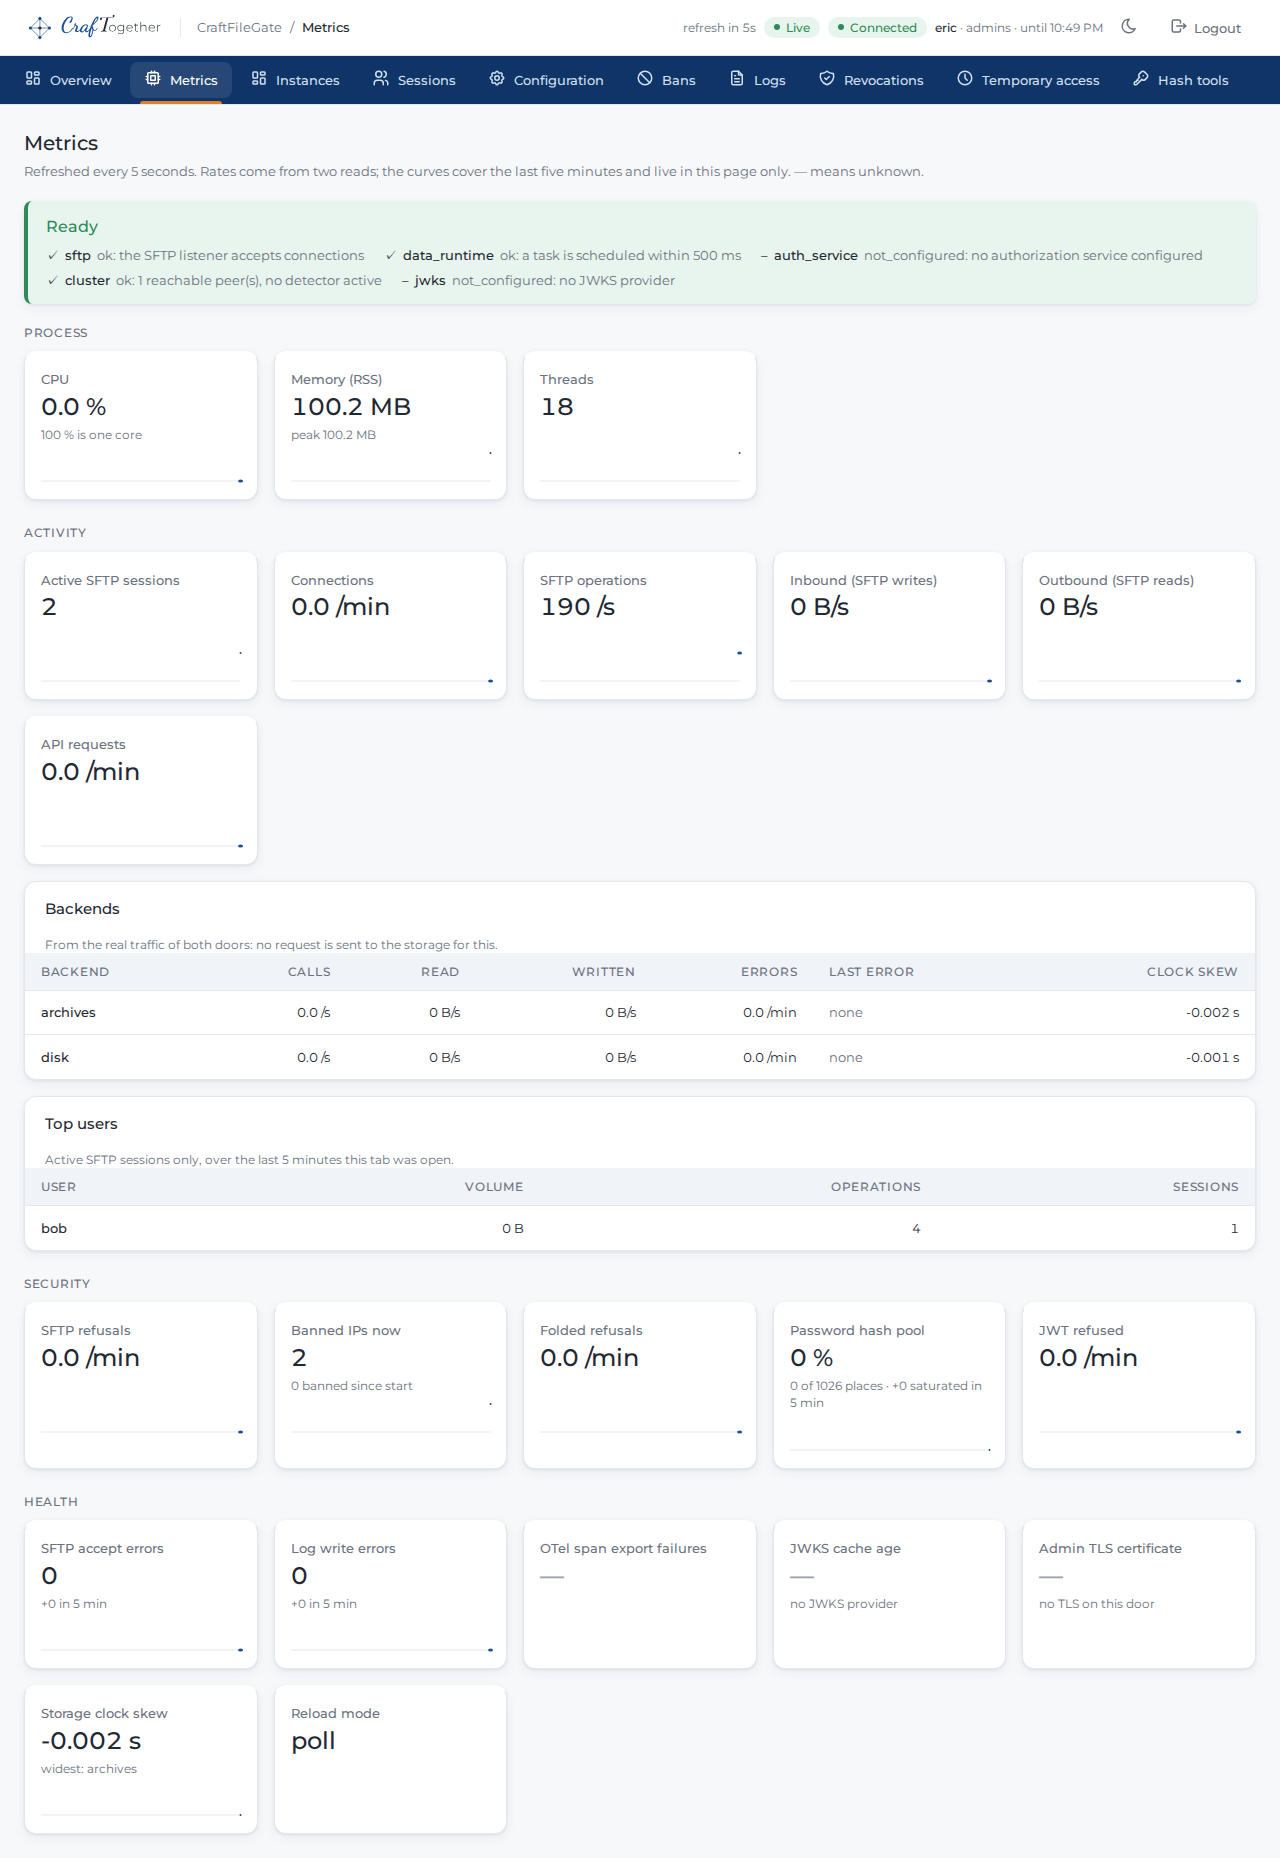Click the Banned IPs now card value

(299, 1357)
